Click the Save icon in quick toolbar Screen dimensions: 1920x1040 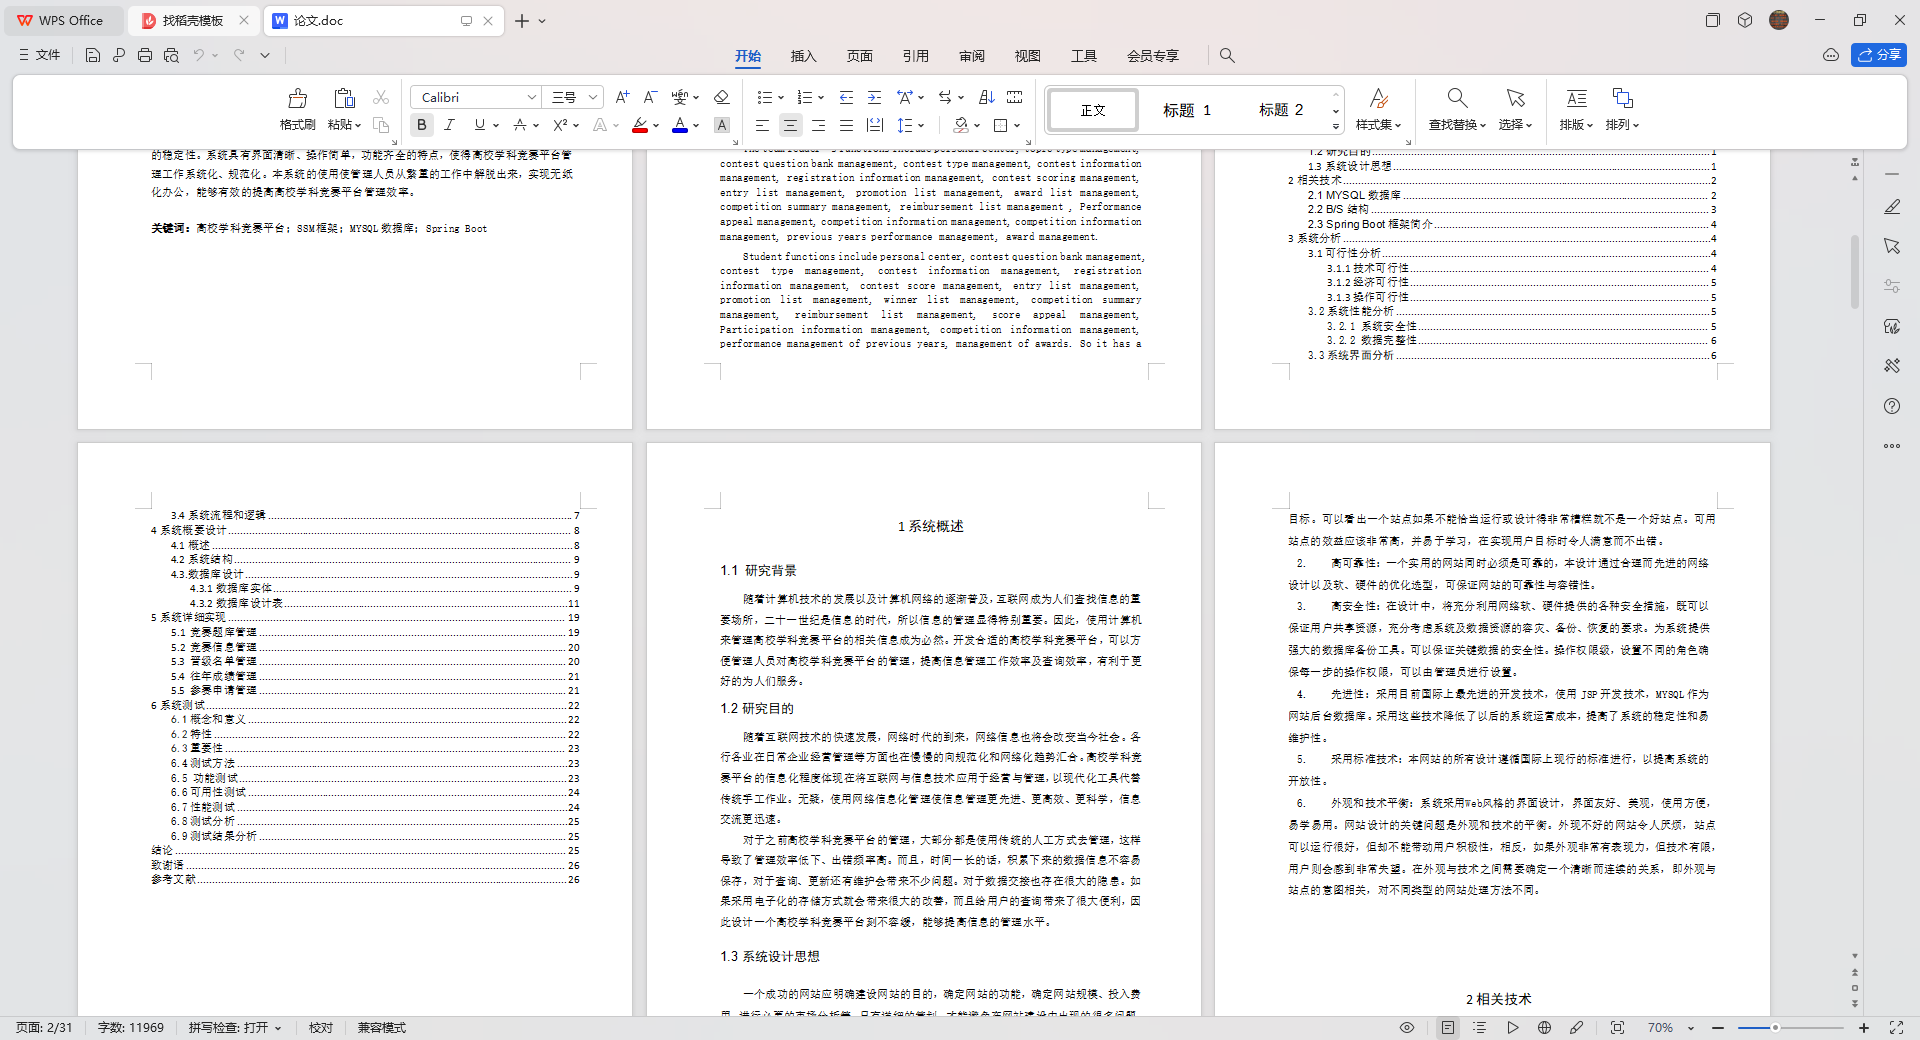92,55
